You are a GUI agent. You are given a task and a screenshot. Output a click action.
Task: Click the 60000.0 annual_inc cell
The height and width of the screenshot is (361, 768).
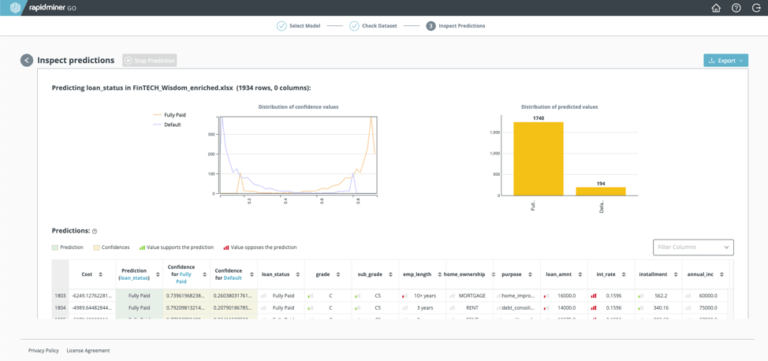(x=706, y=296)
